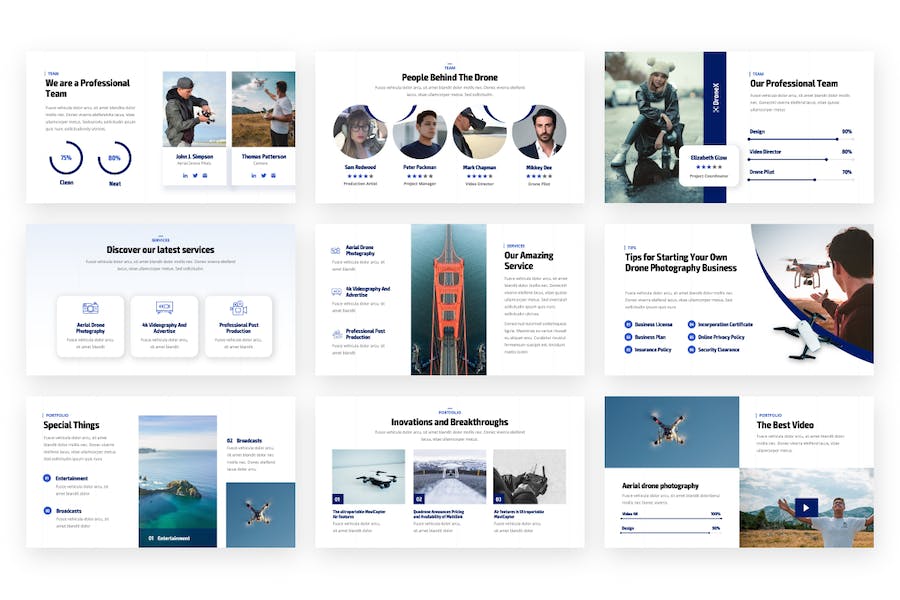Image resolution: width=900 pixels, height=600 pixels.
Task: Click the 75% Clean circular progress ring
Action: pos(66,158)
